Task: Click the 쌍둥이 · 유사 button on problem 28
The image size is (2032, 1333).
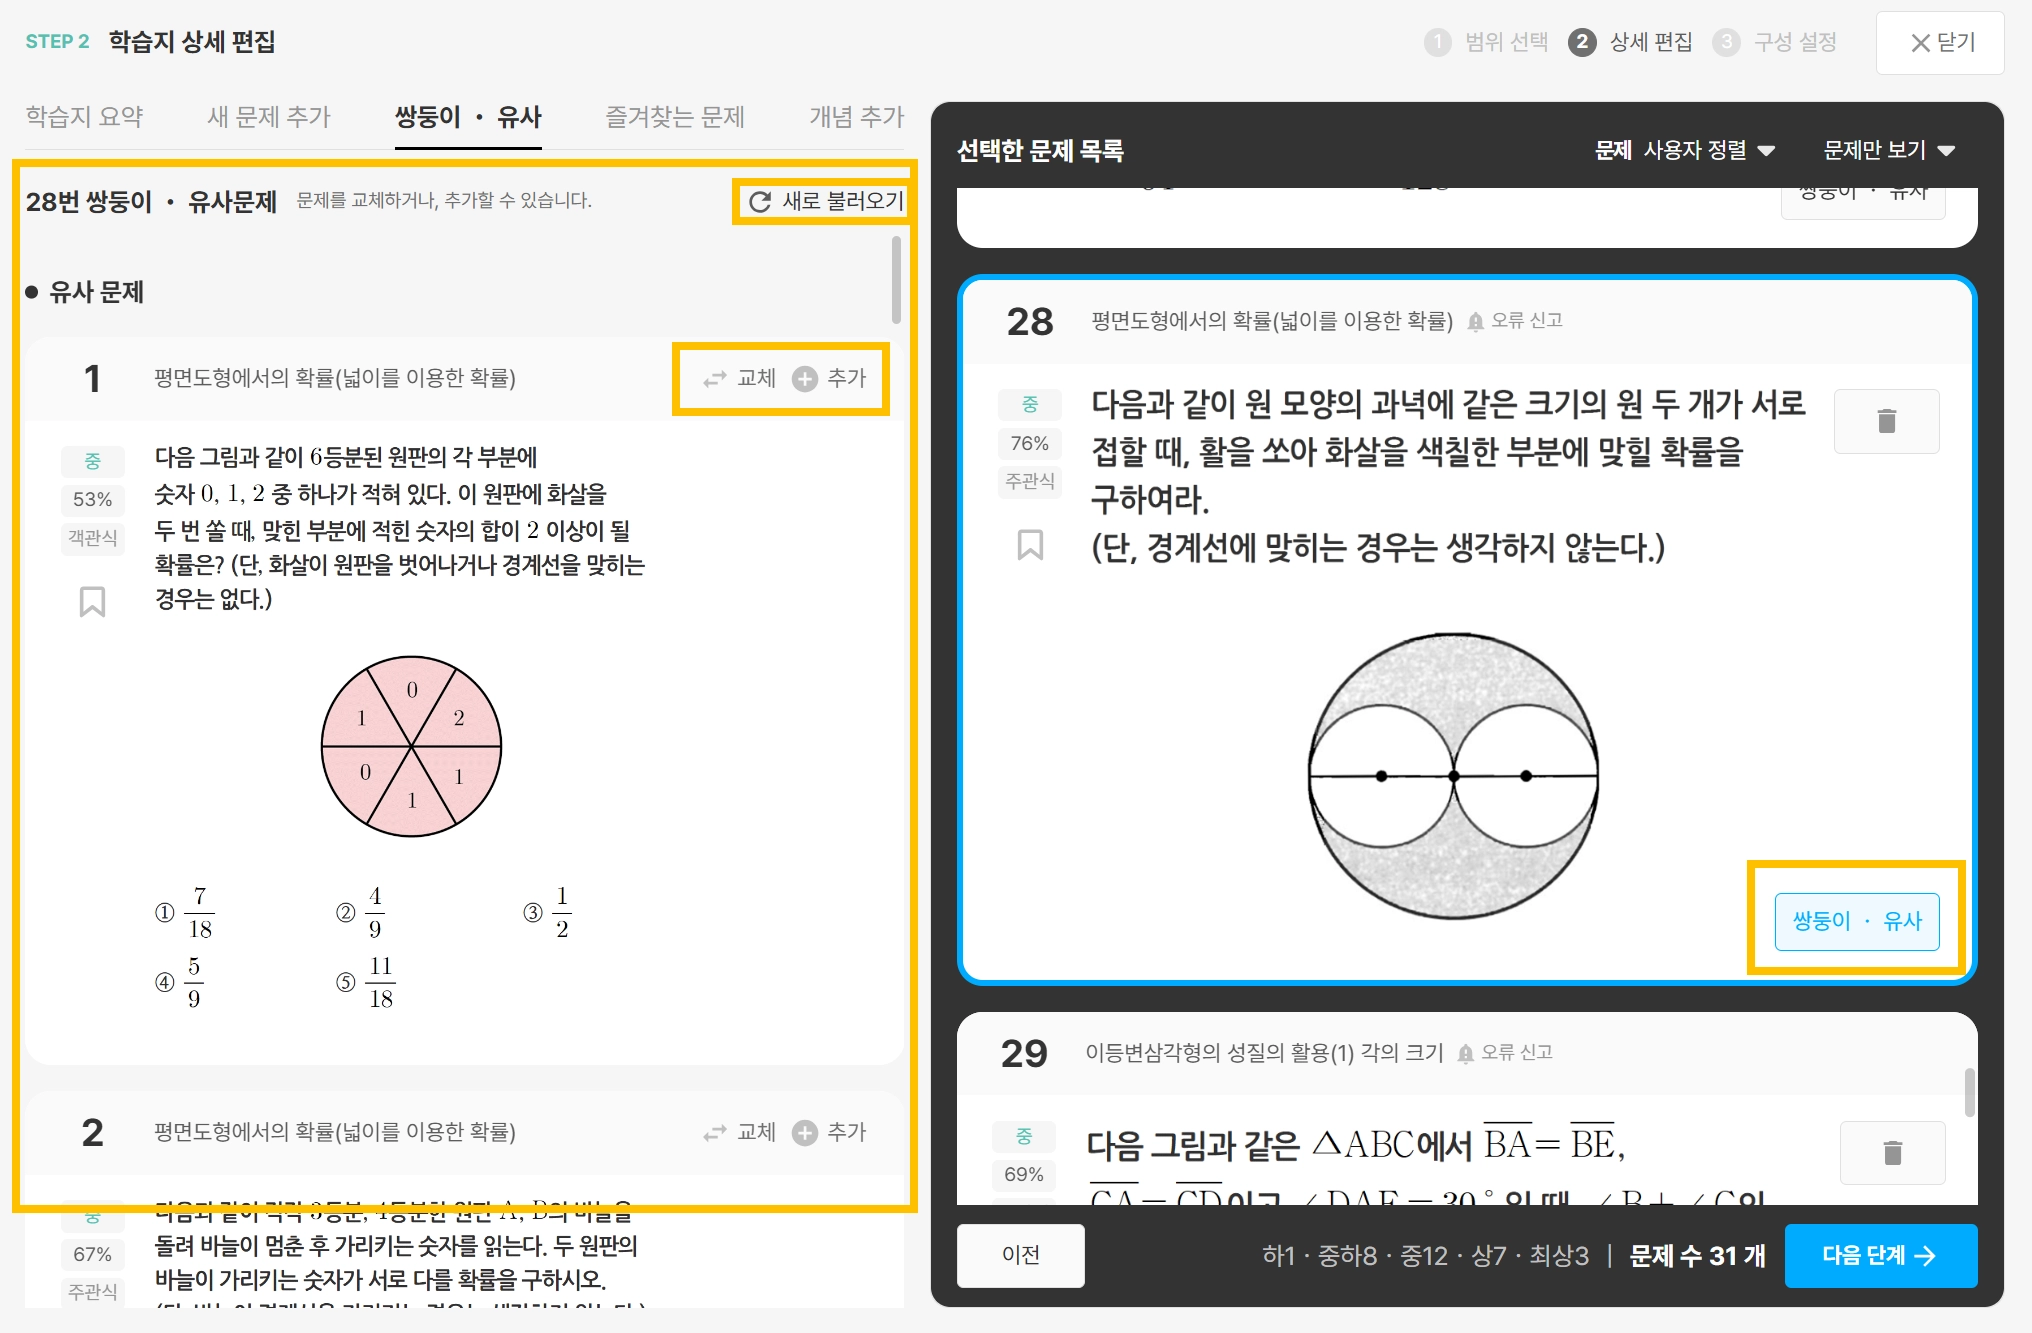Action: click(x=1856, y=921)
